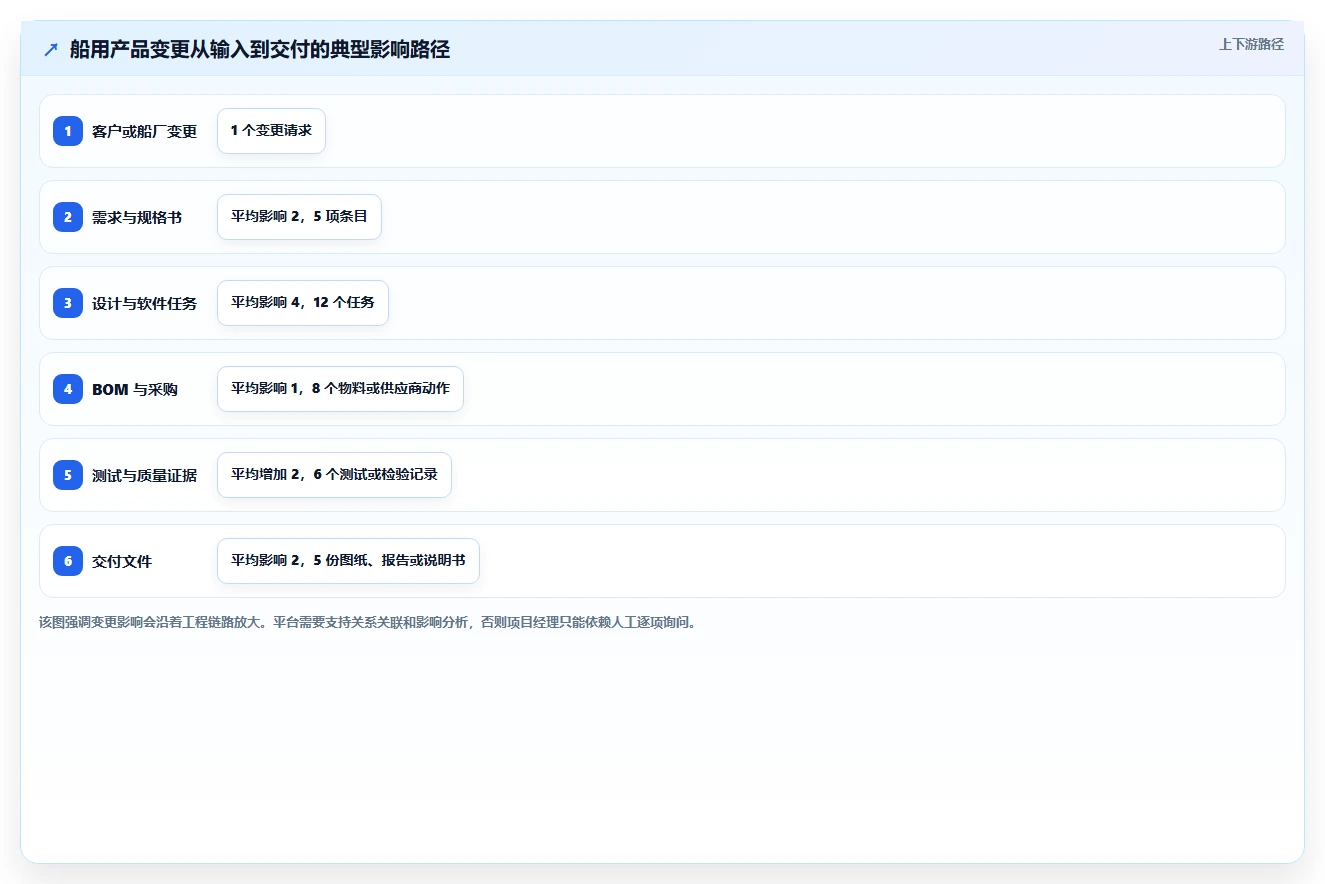Viewport: 1325px width, 884px height.
Task: Click the BOM 与采购 step label
Action: click(135, 390)
